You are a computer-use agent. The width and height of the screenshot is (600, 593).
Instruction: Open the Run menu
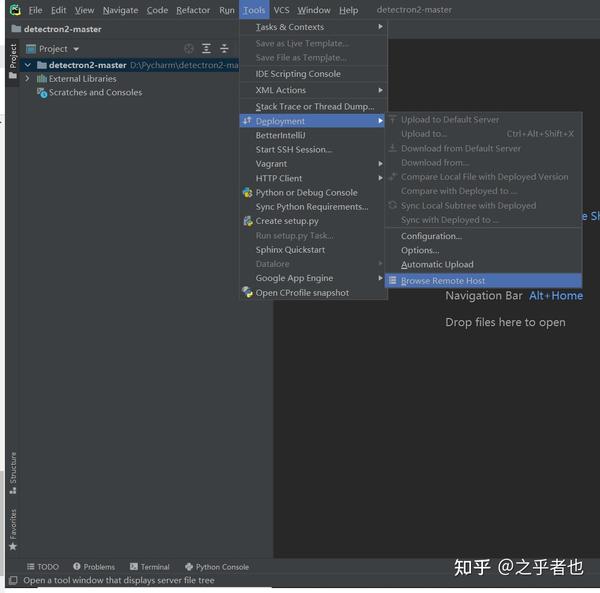point(227,10)
